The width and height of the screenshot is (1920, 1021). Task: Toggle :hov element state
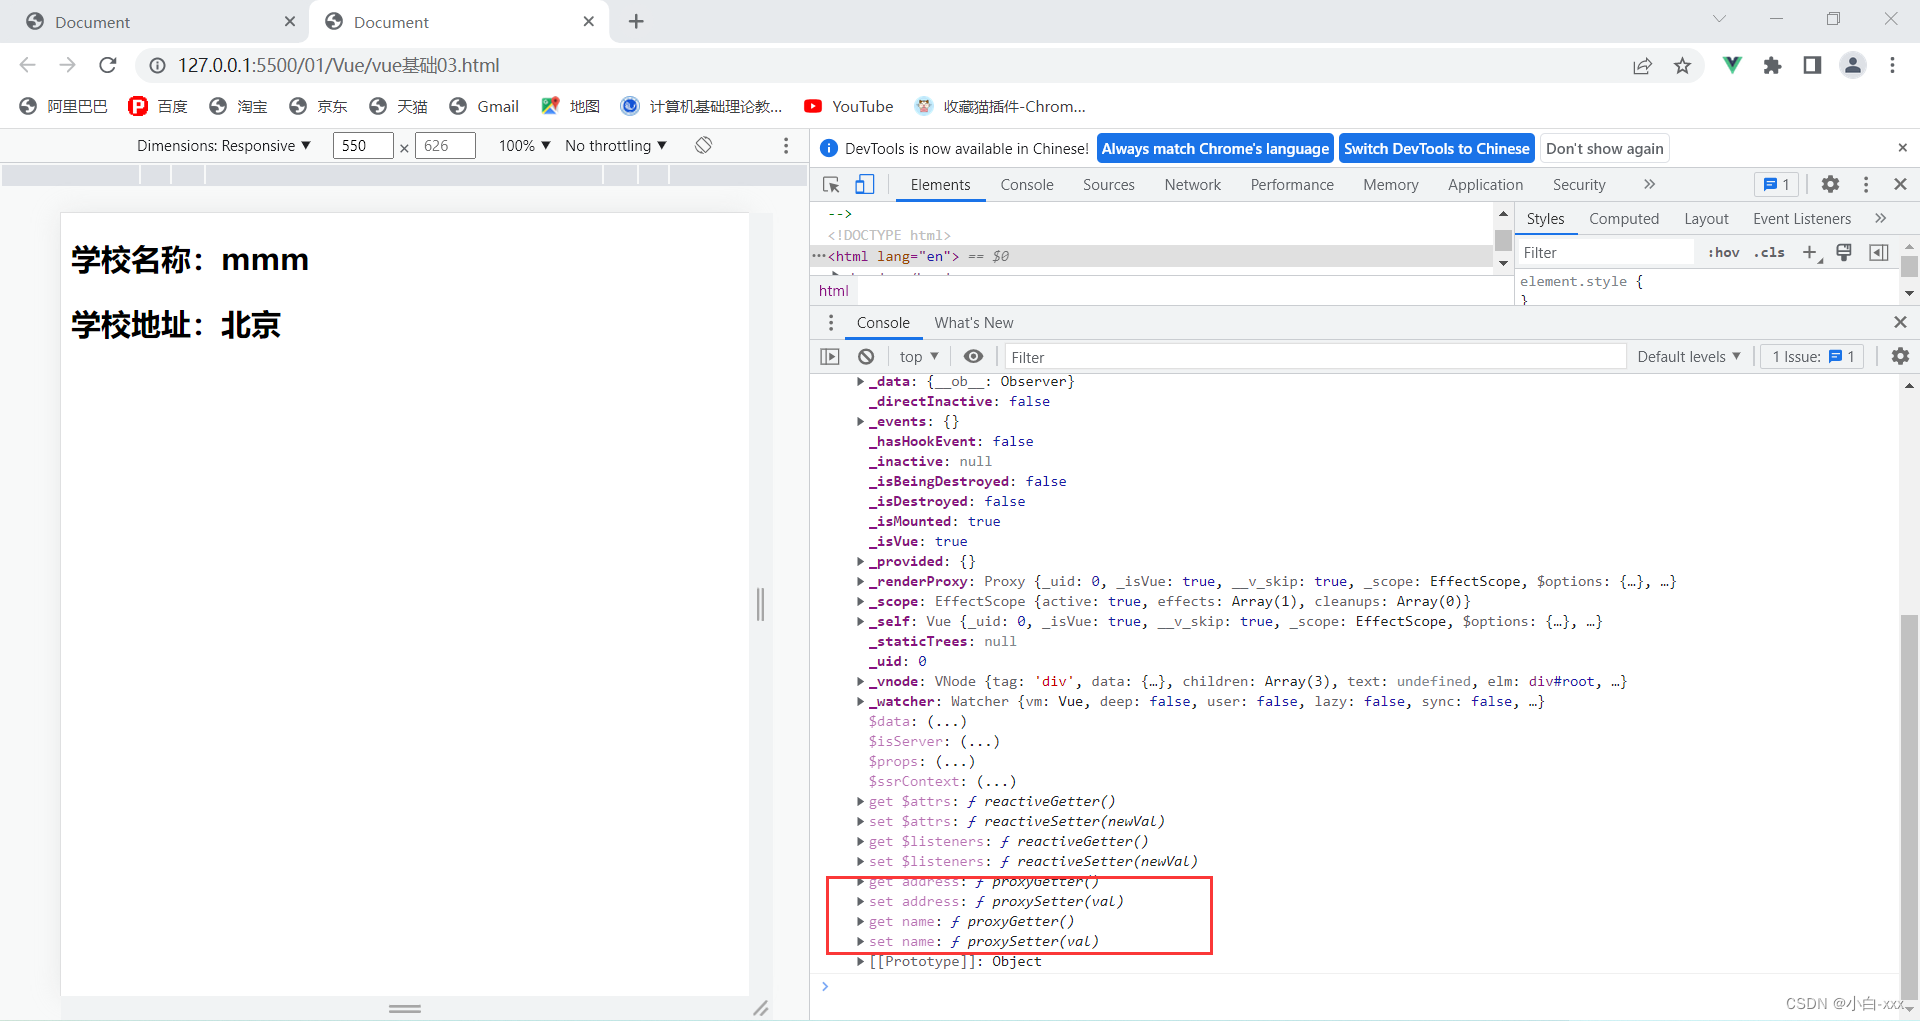tap(1723, 252)
